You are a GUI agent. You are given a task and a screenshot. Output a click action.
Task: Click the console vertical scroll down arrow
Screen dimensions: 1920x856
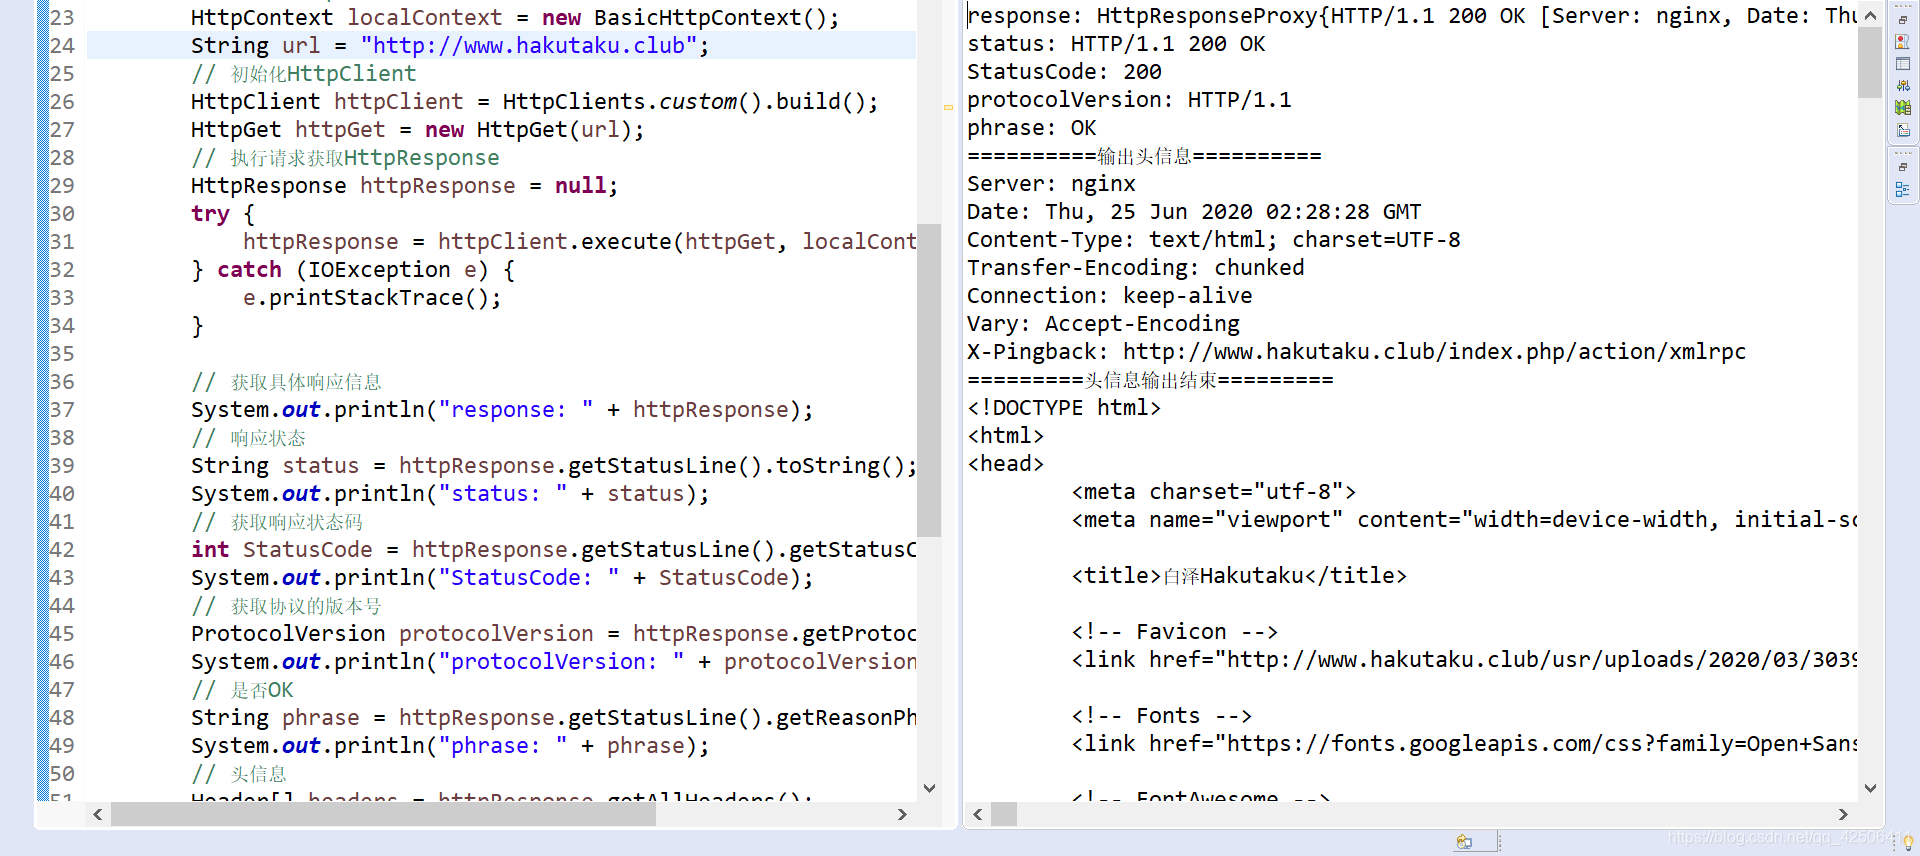tap(1870, 788)
